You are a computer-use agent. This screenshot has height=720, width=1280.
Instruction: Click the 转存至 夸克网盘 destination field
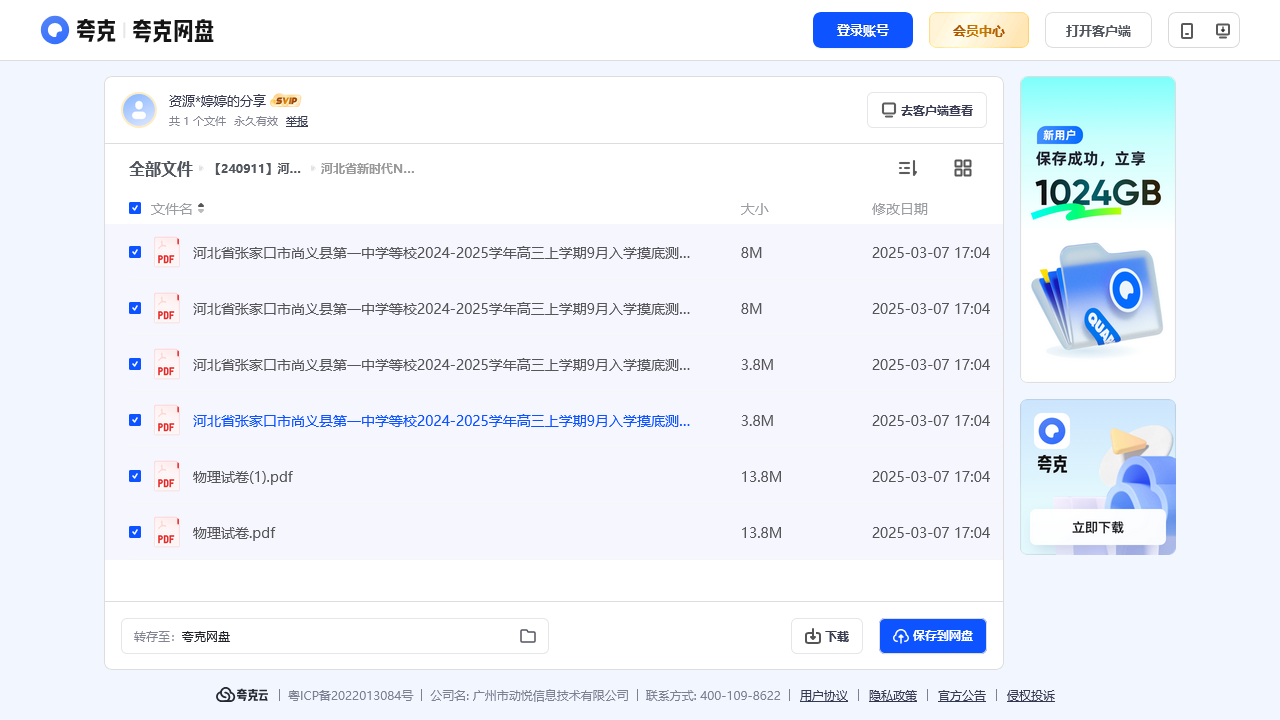335,636
